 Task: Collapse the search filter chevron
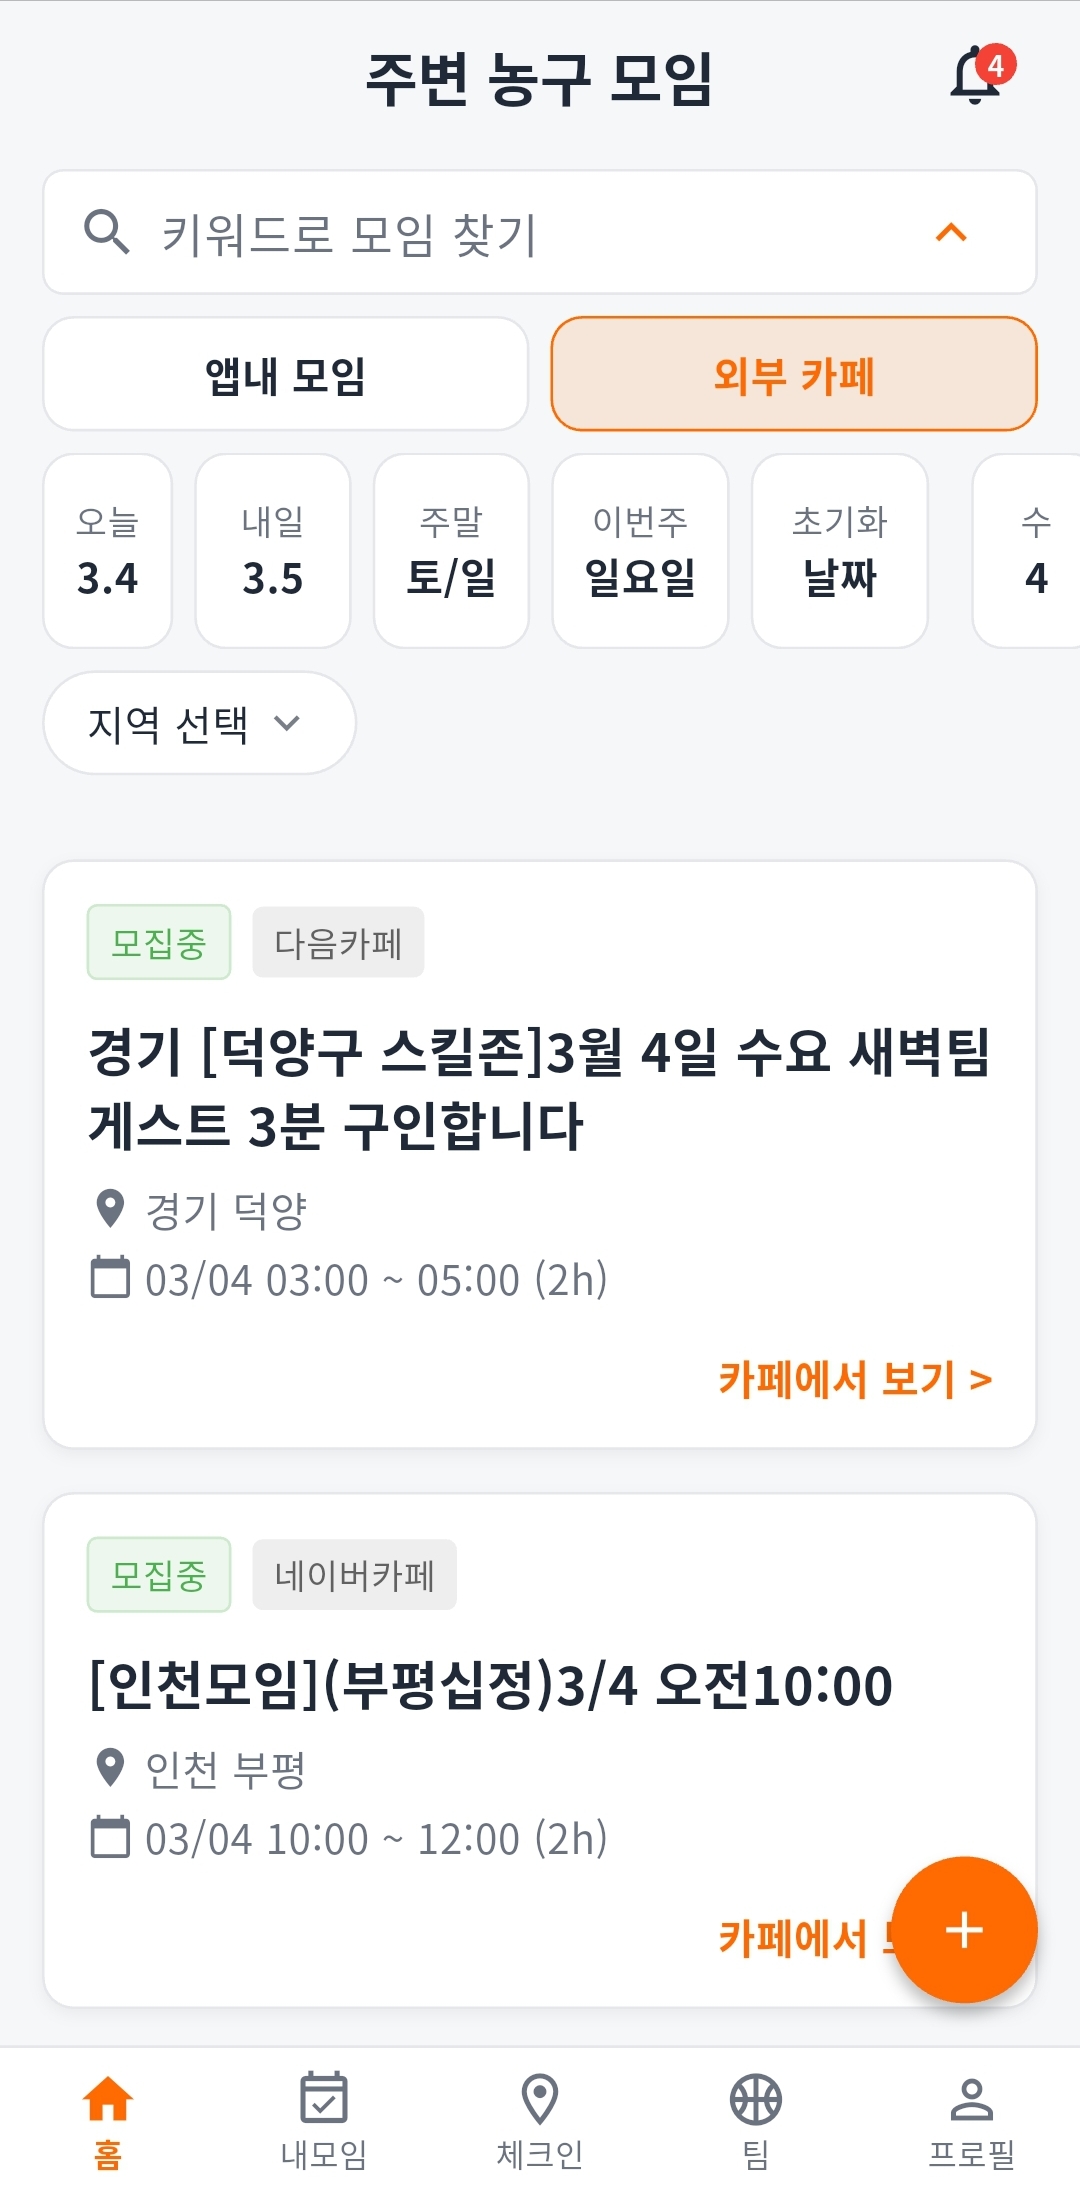[951, 233]
